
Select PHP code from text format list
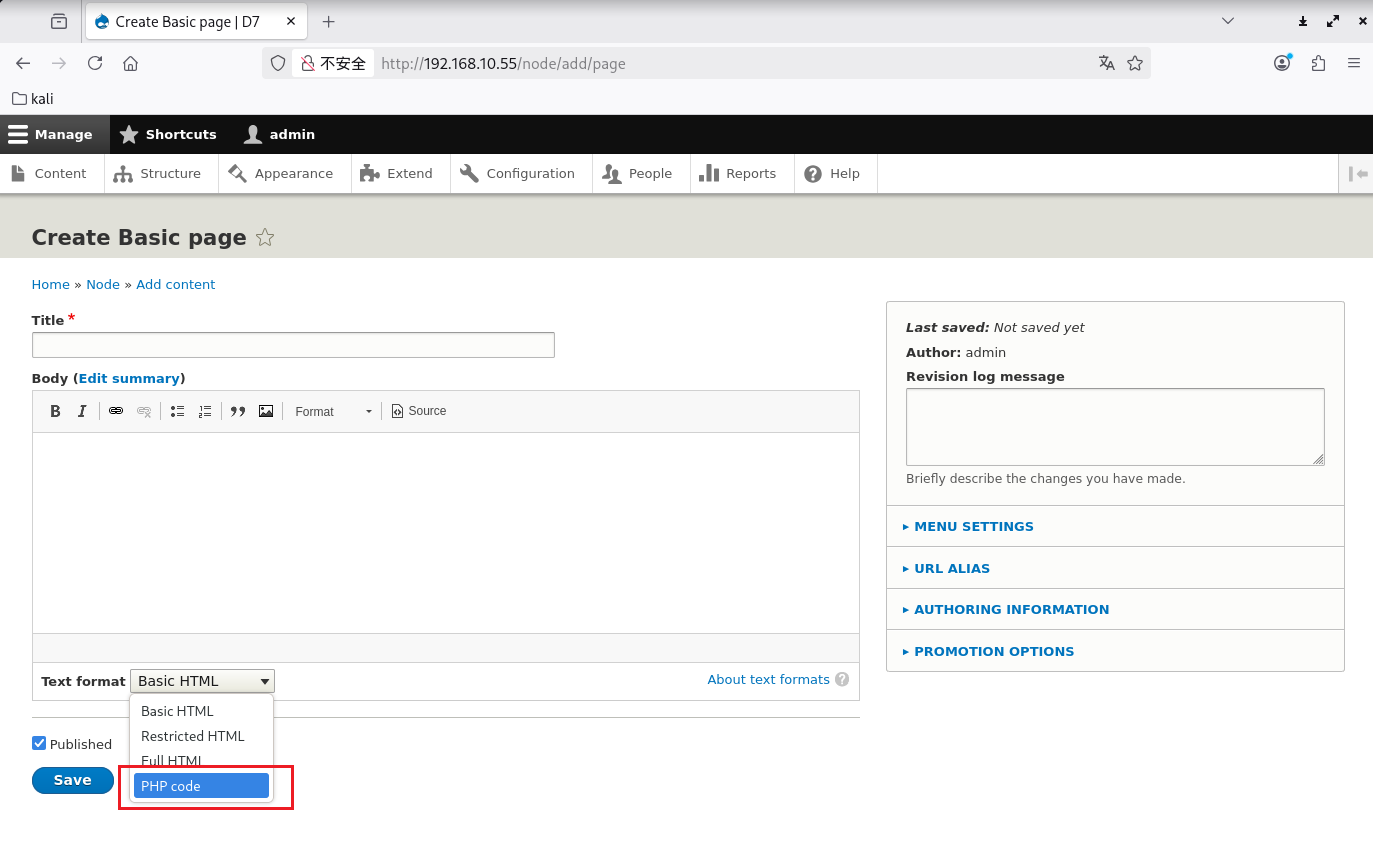click(x=200, y=786)
